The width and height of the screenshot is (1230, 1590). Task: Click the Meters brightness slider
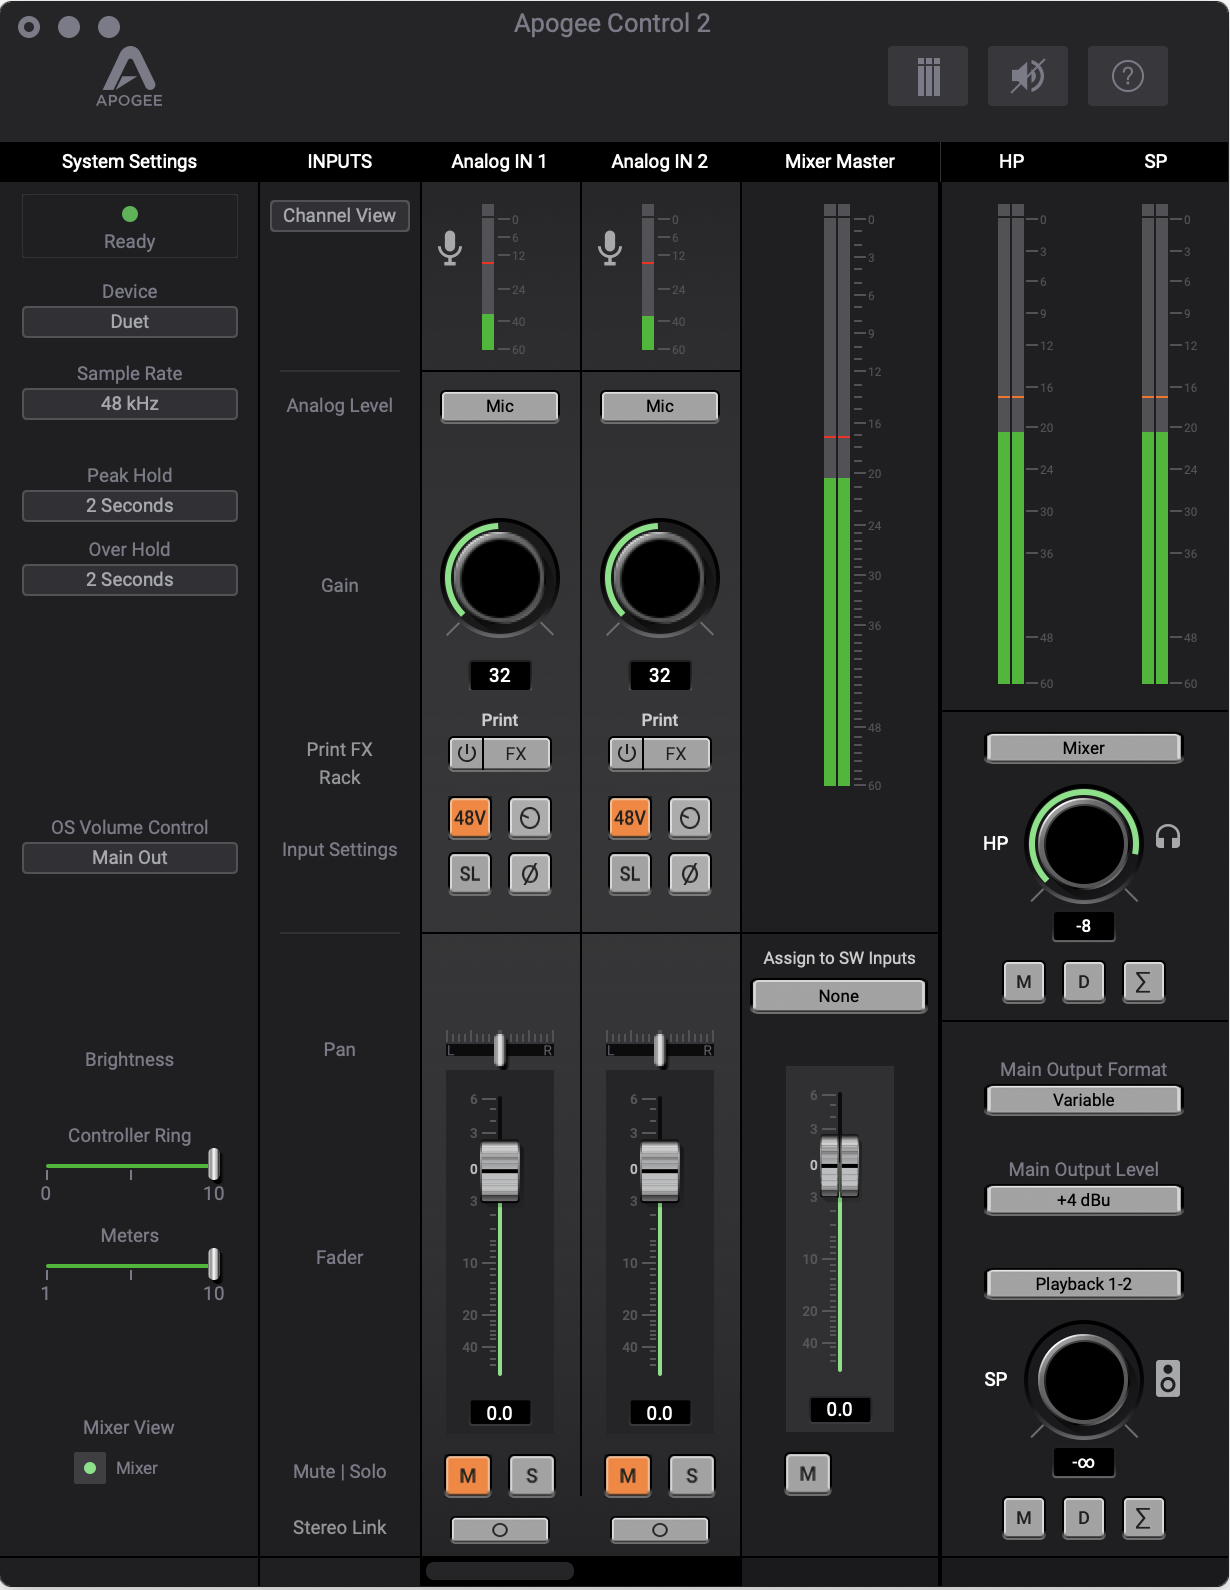pyautogui.click(x=130, y=1266)
